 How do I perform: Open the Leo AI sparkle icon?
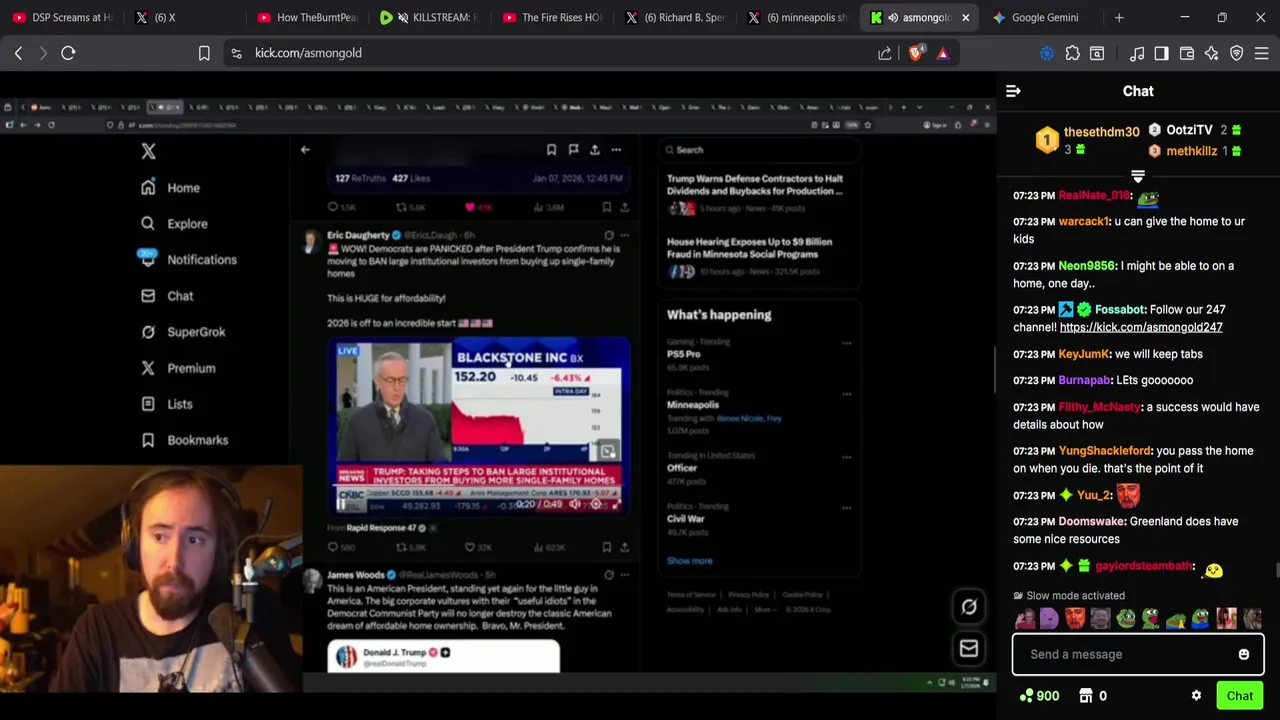(x=1211, y=53)
